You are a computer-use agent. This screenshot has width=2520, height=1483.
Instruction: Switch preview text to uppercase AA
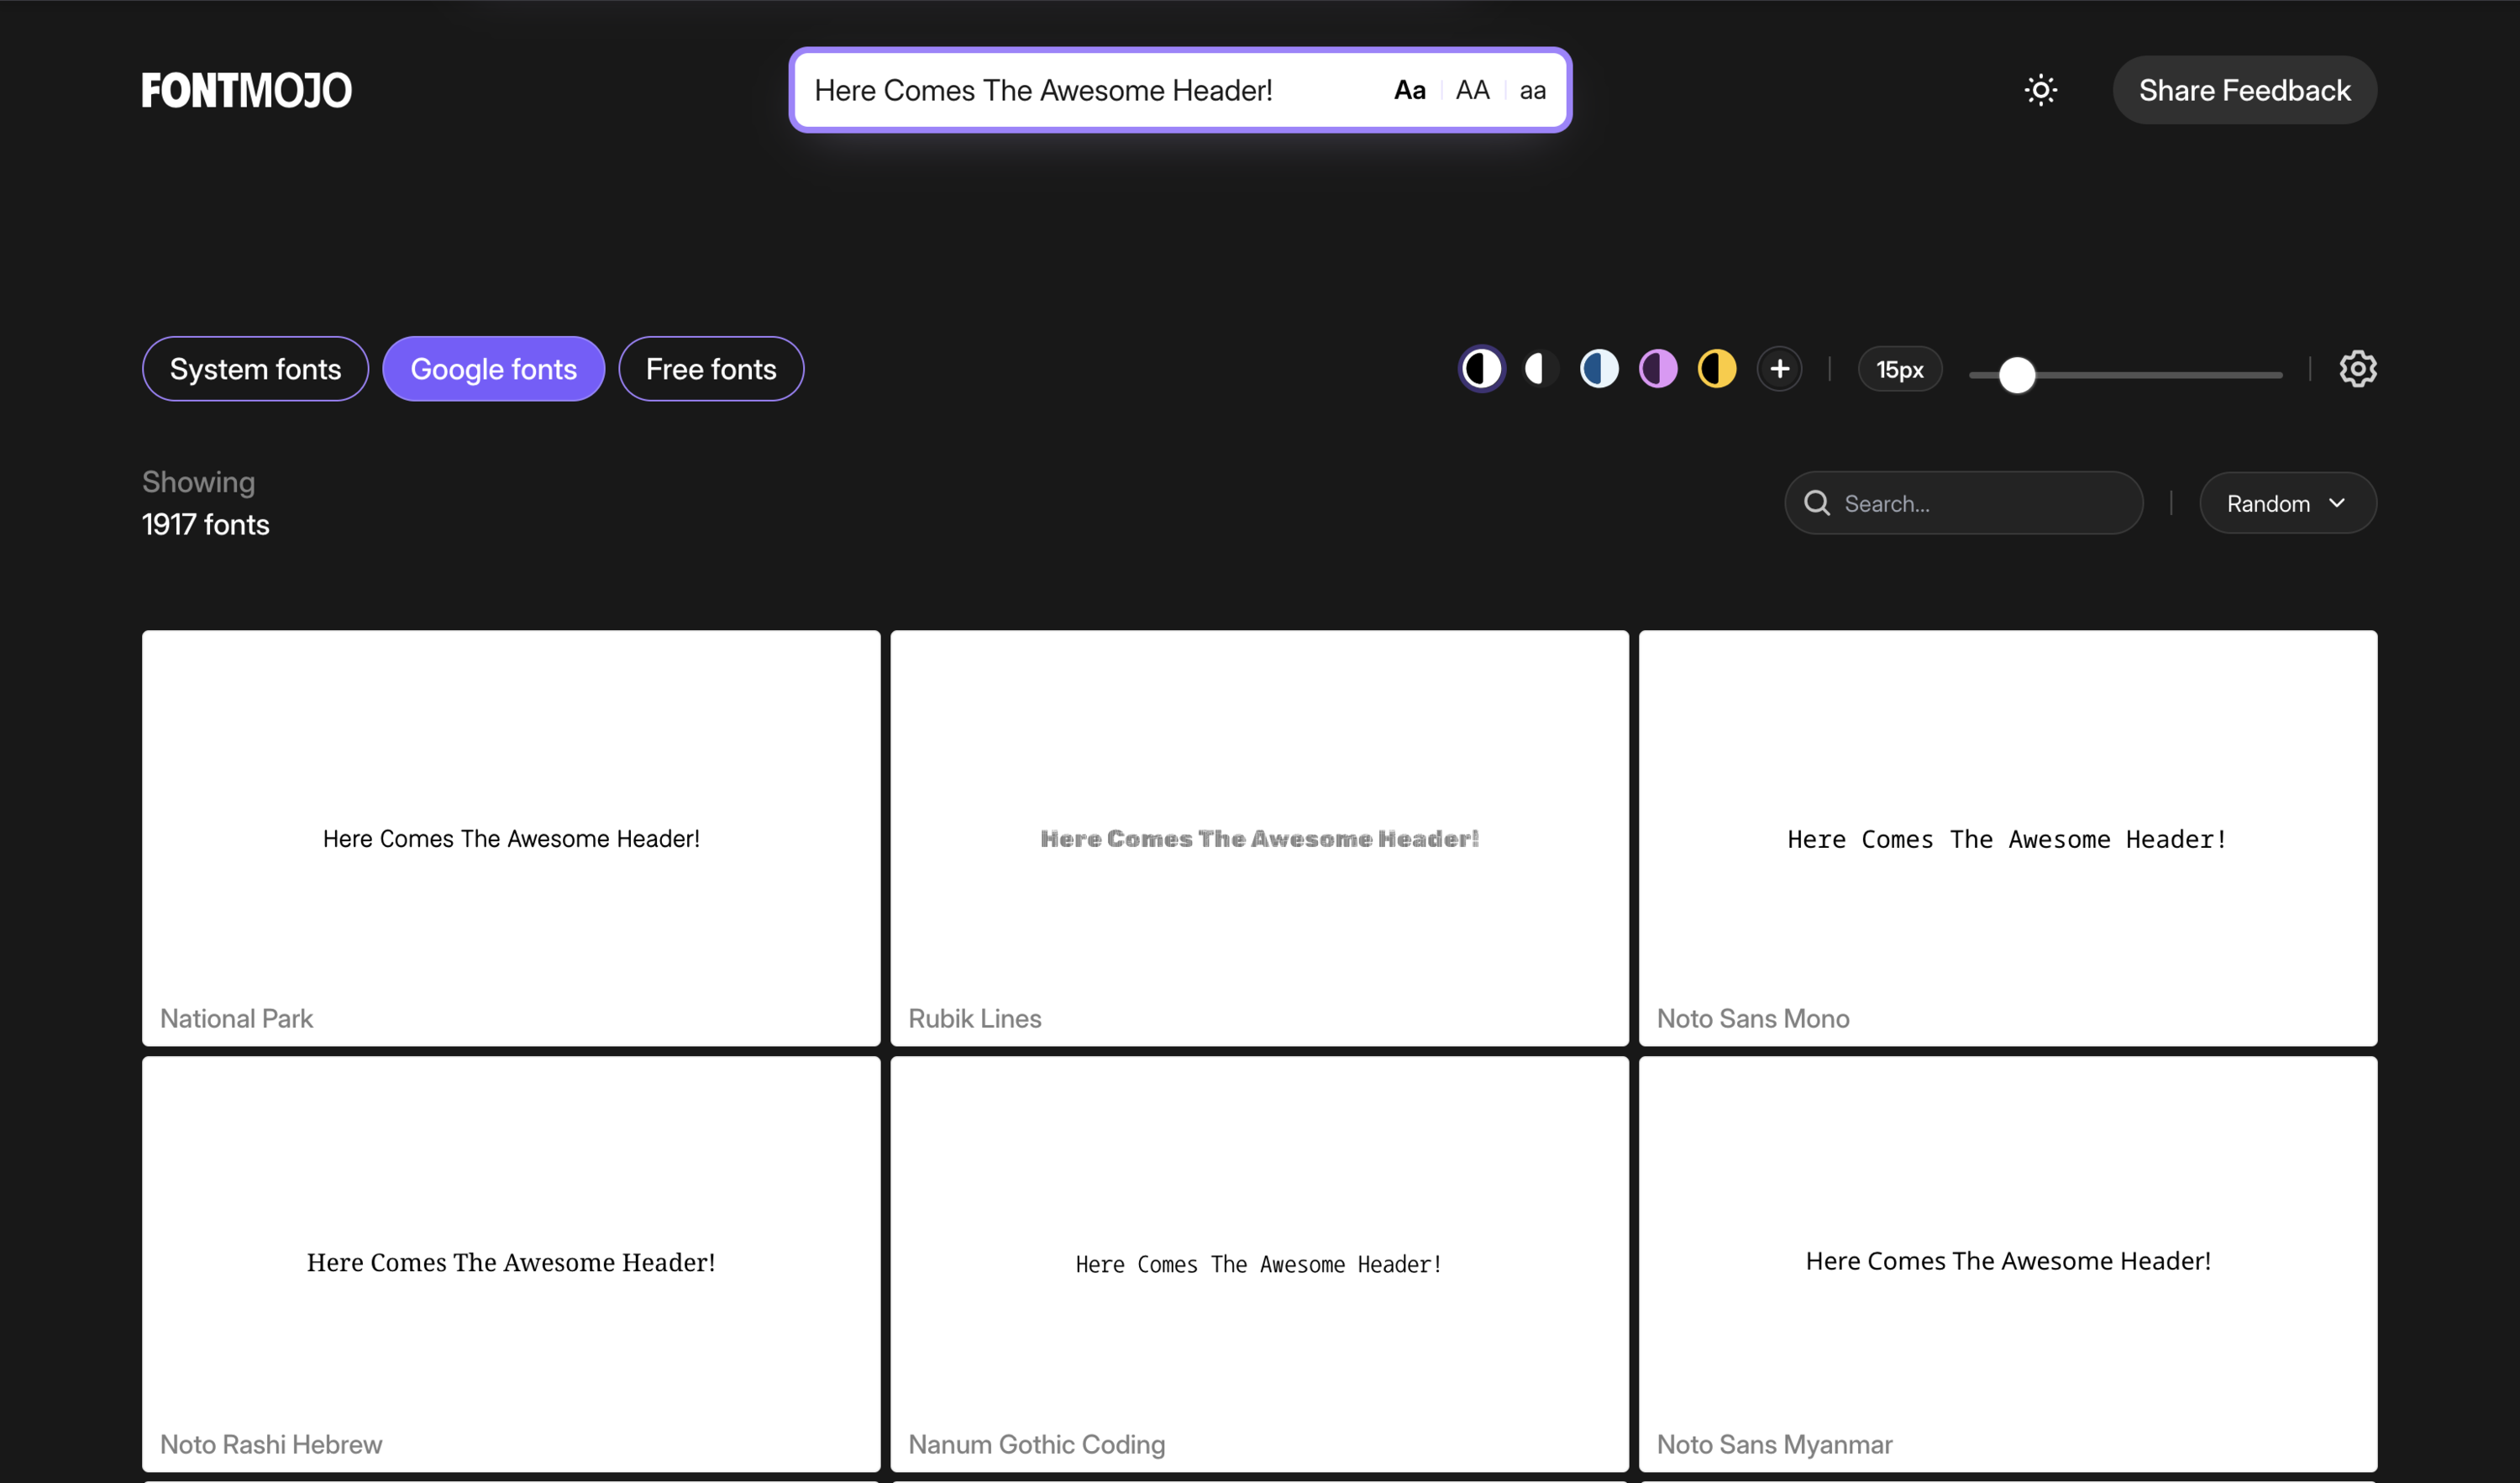coord(1472,90)
